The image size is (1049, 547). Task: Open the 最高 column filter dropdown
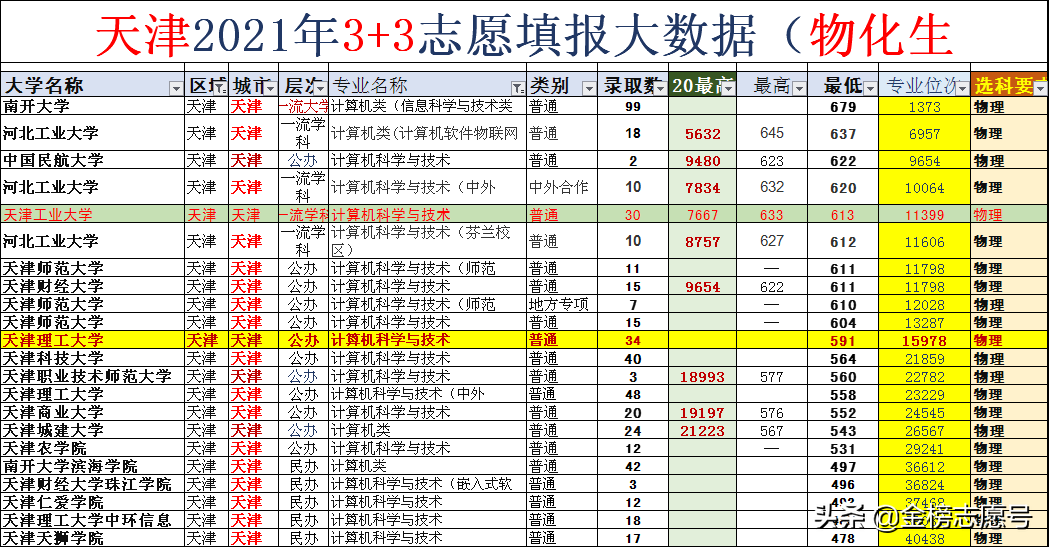799,88
